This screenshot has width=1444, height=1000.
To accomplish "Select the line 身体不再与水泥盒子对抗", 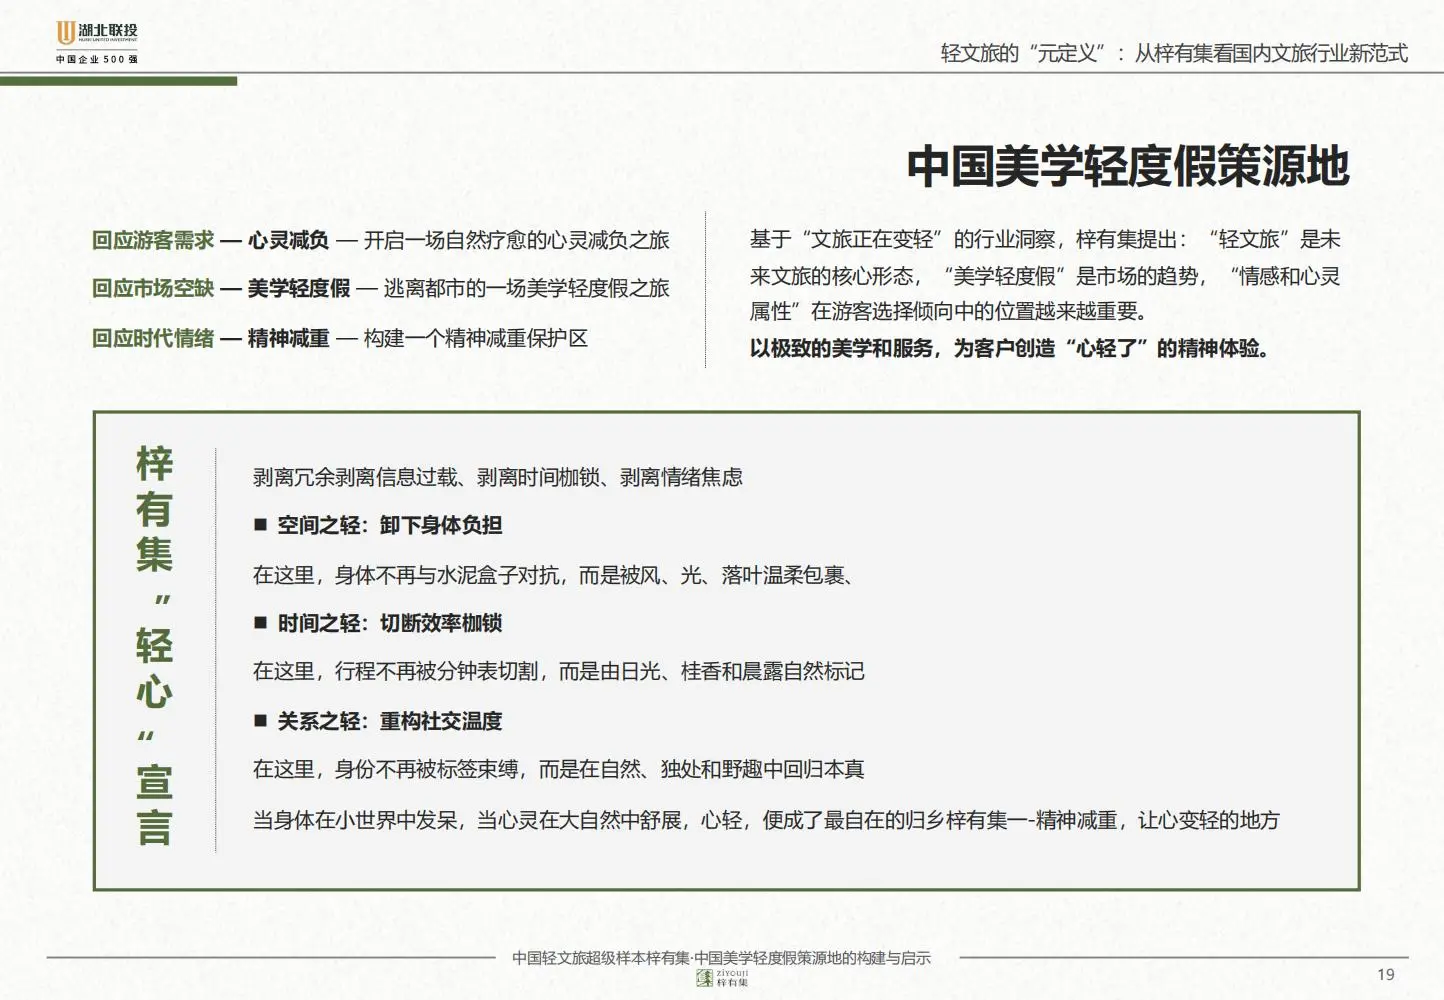I will (553, 575).
